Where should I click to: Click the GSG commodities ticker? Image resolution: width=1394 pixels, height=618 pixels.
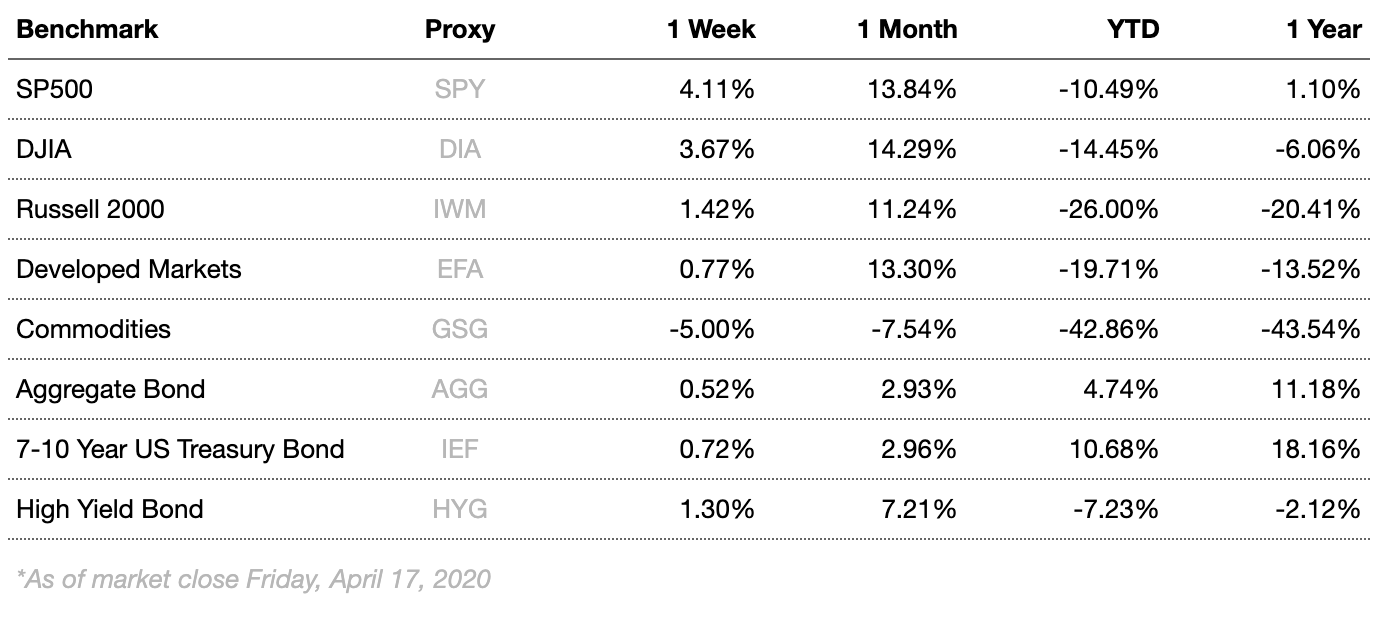coord(459,329)
